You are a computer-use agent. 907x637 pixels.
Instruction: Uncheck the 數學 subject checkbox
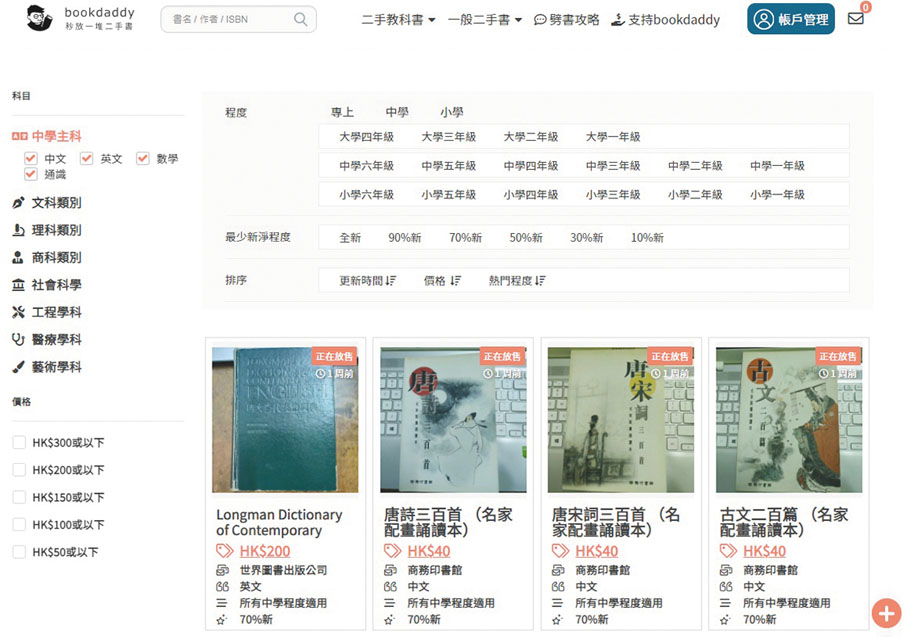click(x=143, y=159)
